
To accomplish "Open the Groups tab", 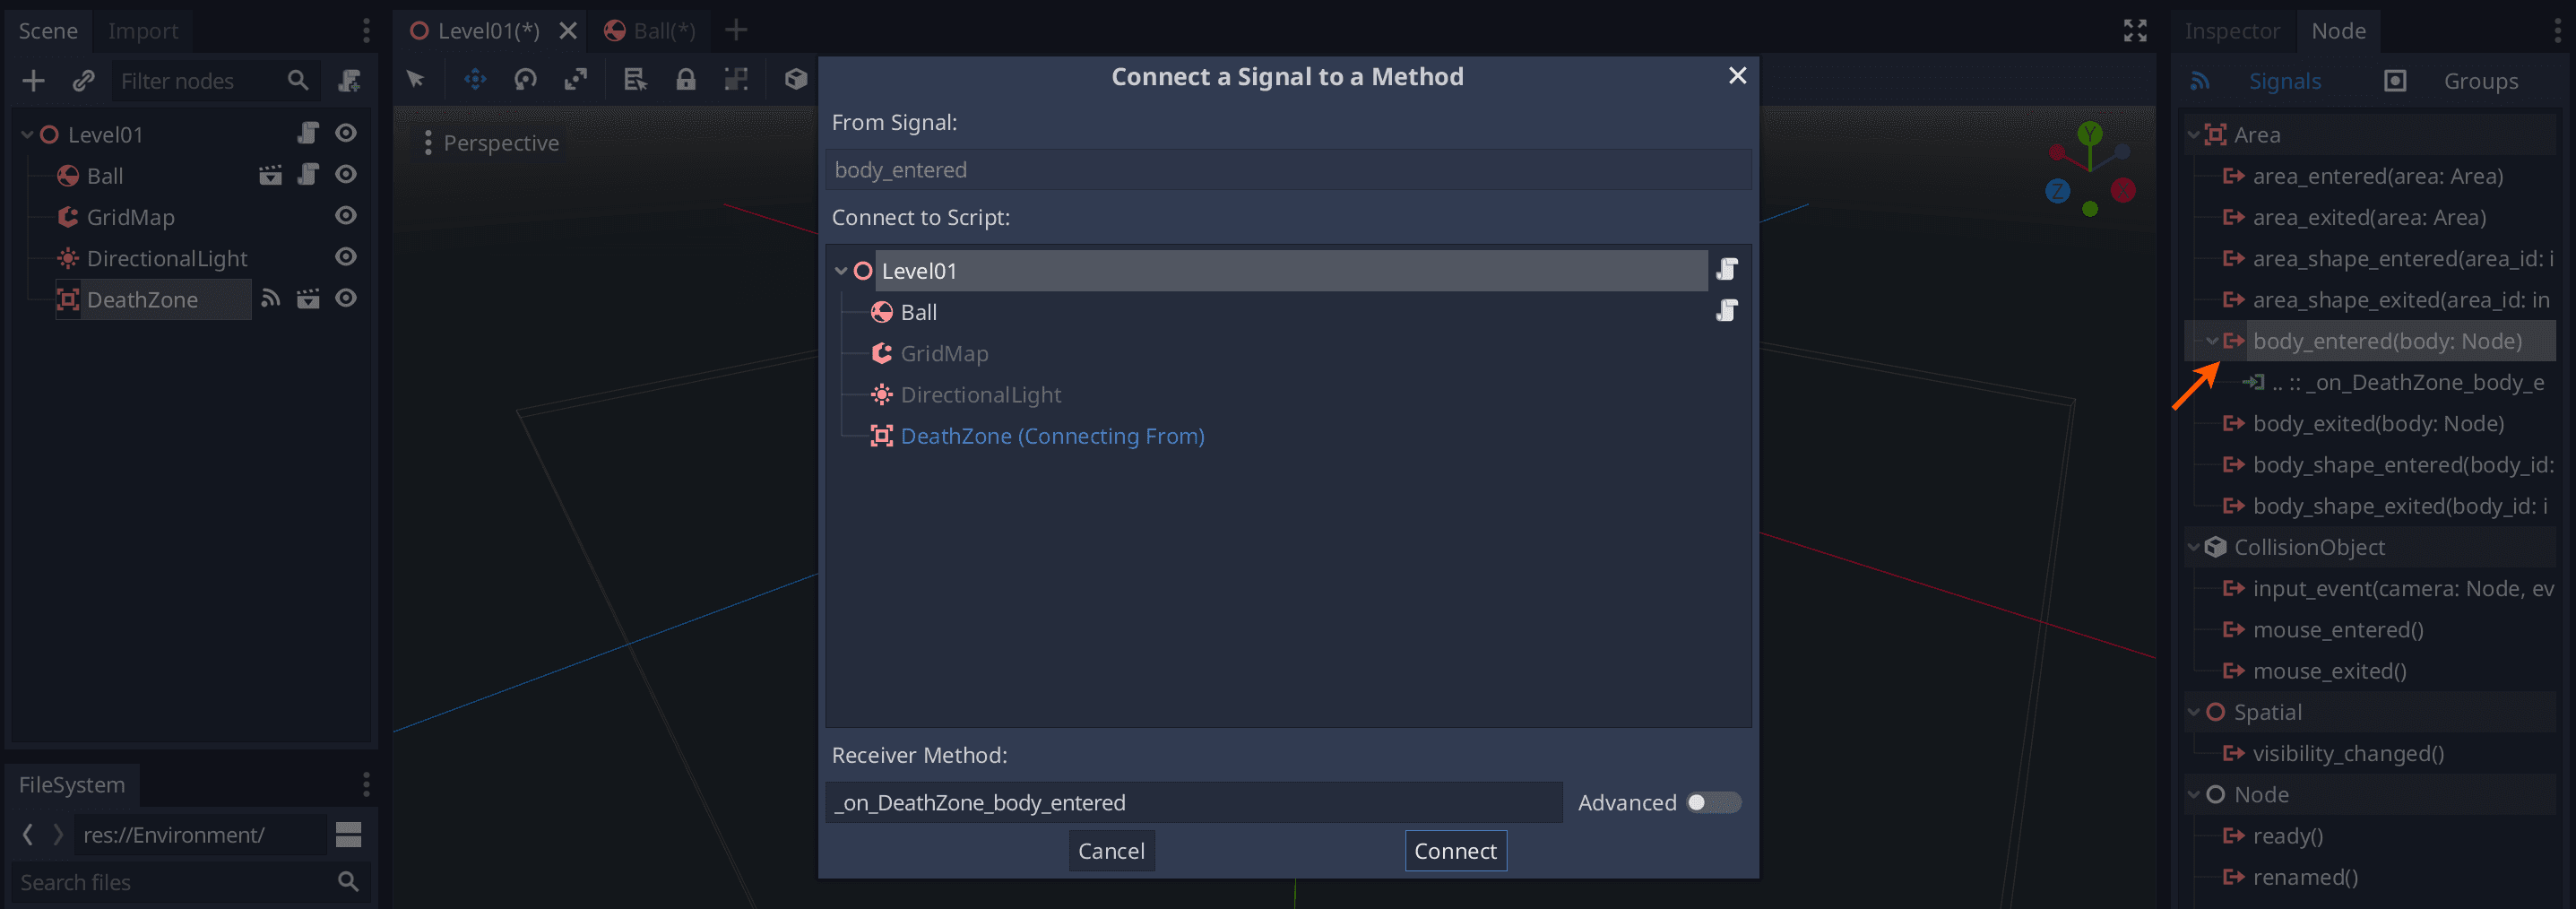I will (x=2479, y=81).
